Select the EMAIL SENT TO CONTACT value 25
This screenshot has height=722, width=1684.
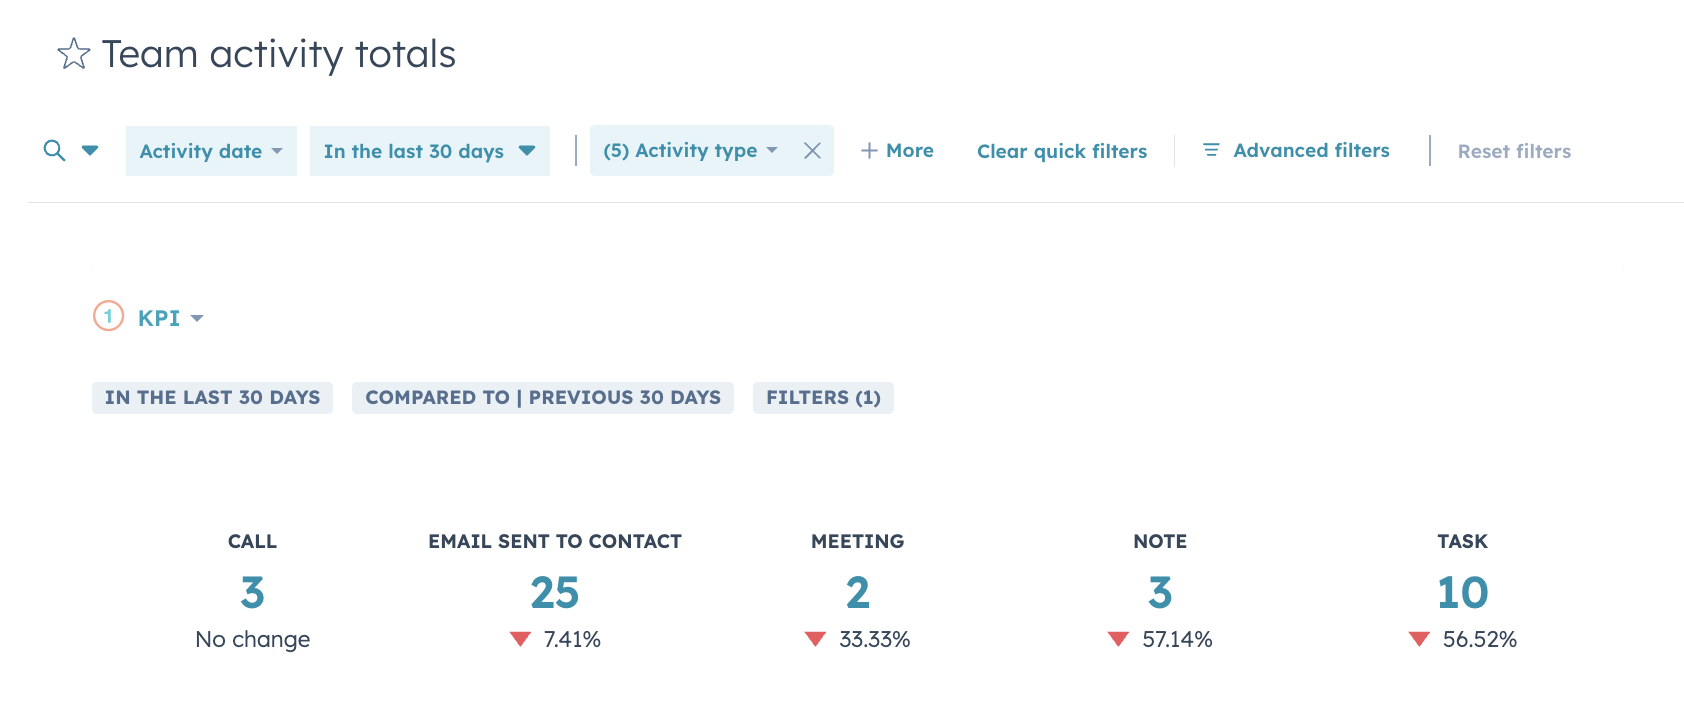[x=555, y=593]
